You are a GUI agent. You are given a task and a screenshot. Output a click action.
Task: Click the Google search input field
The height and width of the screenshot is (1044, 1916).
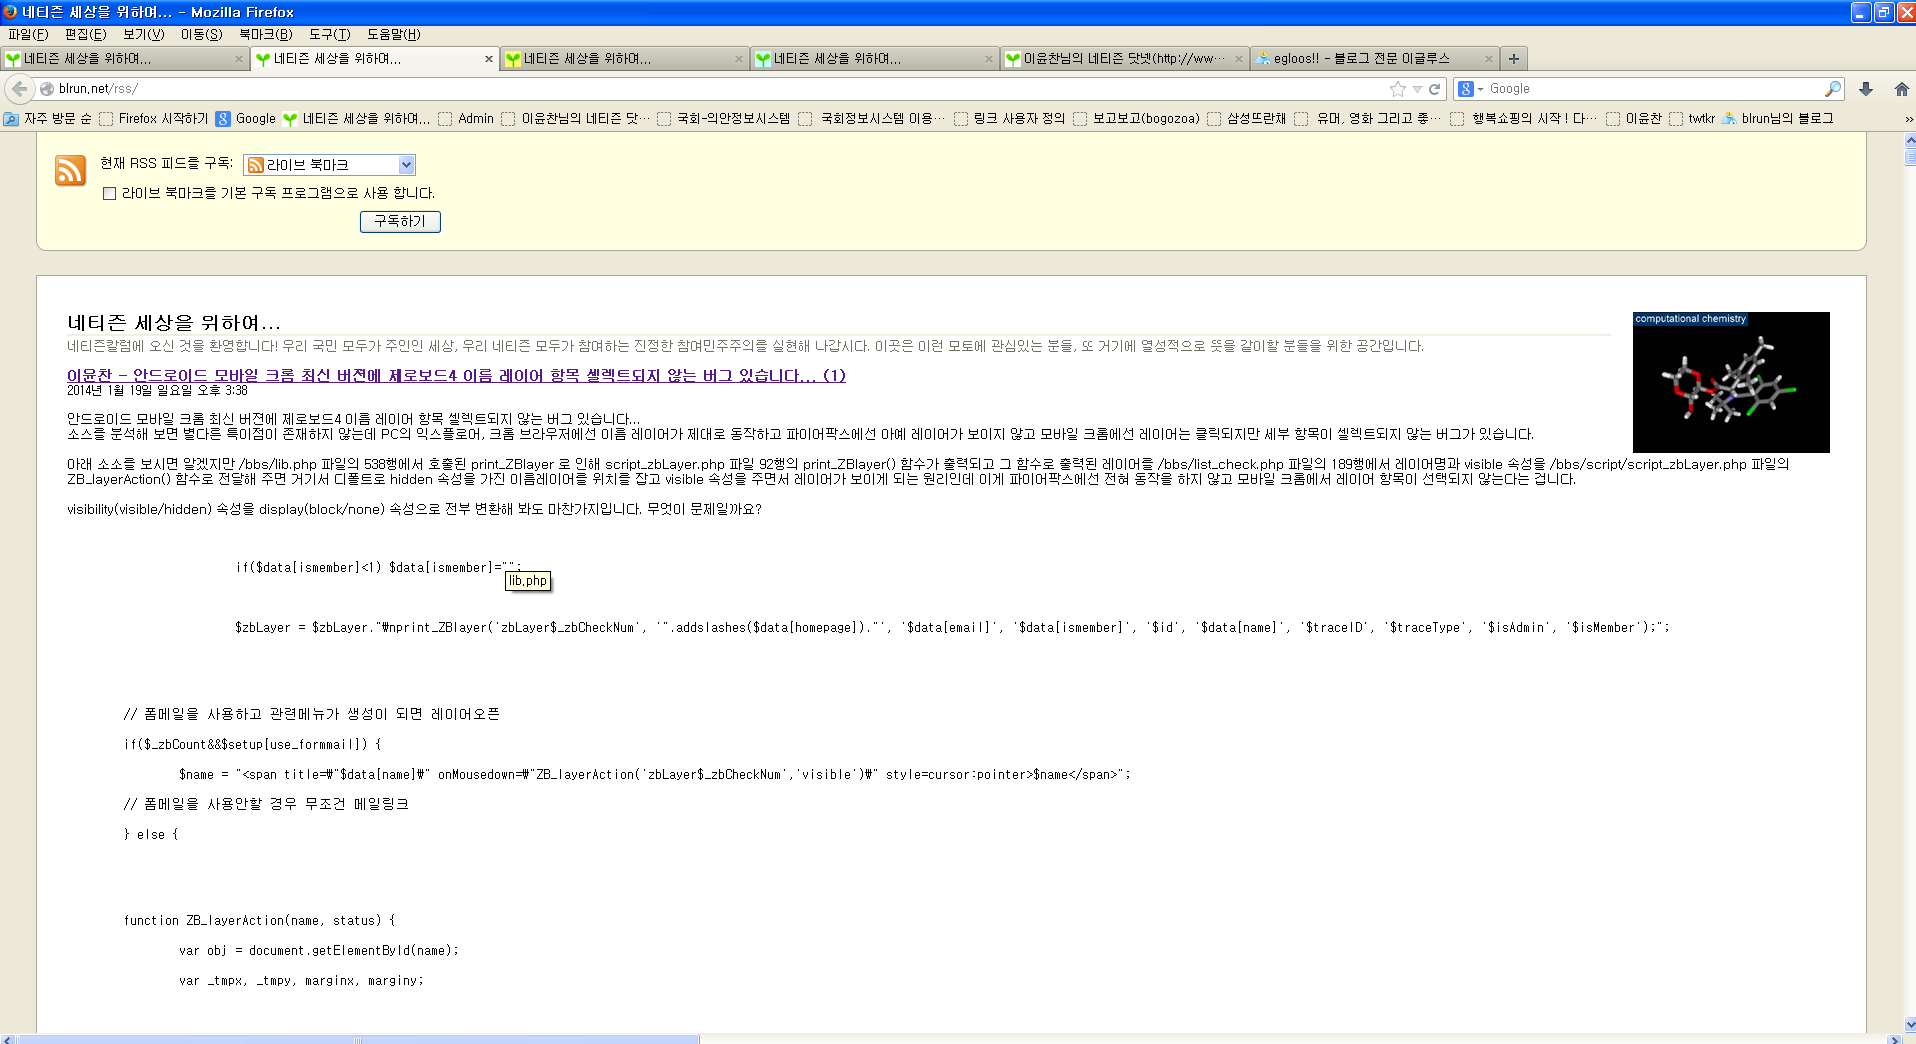pos(1655,89)
